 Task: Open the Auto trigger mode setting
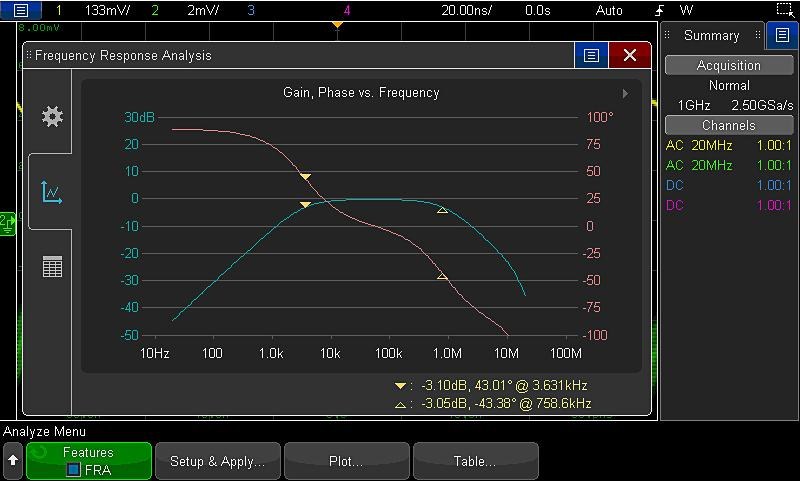tap(609, 10)
